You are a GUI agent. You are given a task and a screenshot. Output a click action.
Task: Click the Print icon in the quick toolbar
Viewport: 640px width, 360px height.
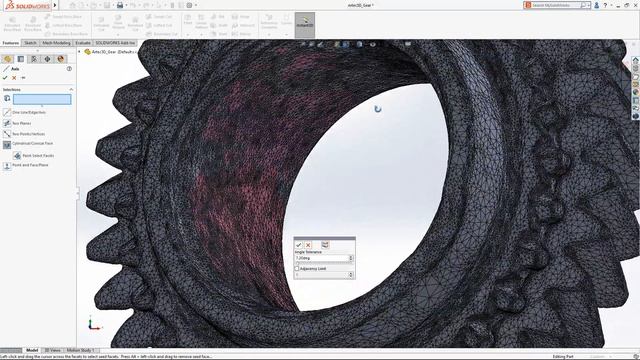(x=120, y=5)
